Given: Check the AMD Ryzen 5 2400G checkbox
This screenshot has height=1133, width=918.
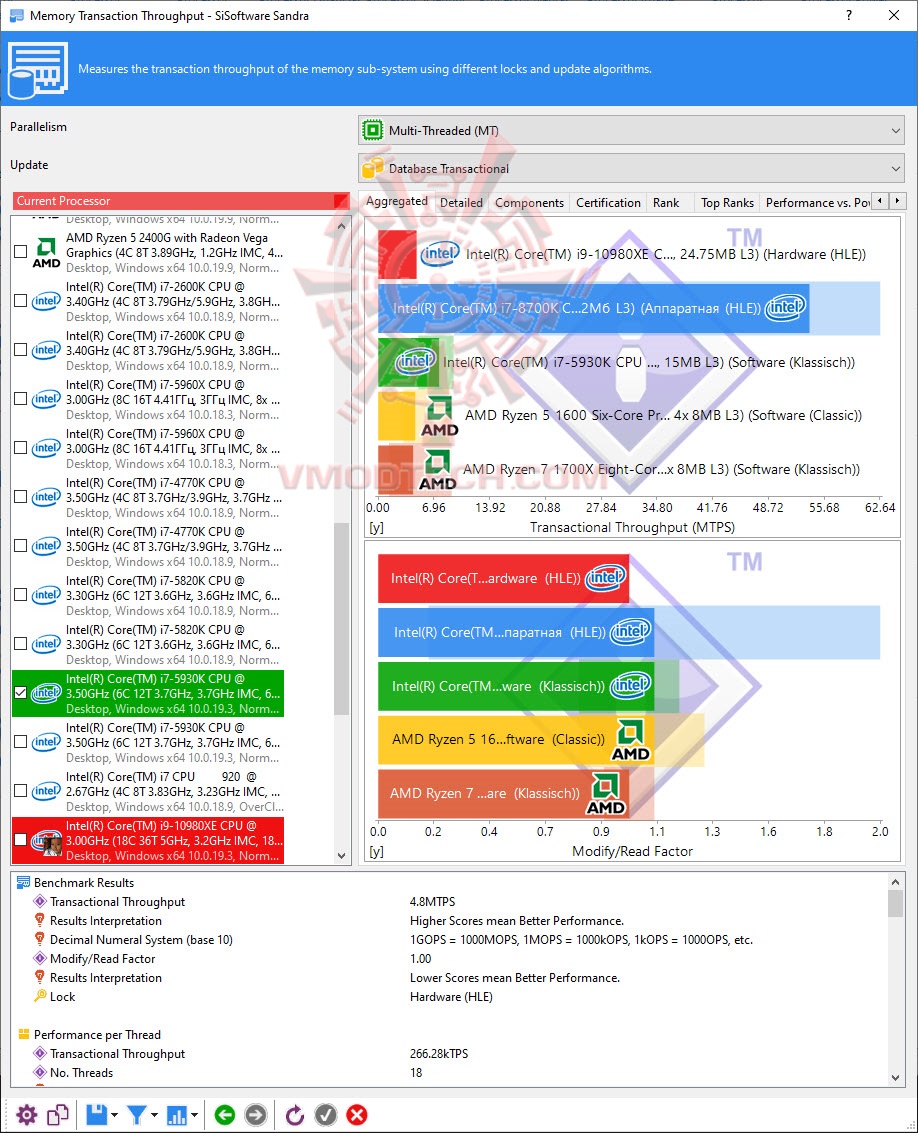Looking at the screenshot, I should (x=21, y=251).
